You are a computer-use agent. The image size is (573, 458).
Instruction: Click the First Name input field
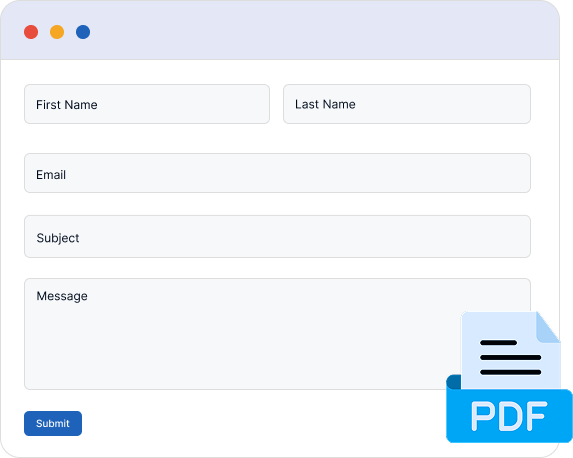point(147,104)
